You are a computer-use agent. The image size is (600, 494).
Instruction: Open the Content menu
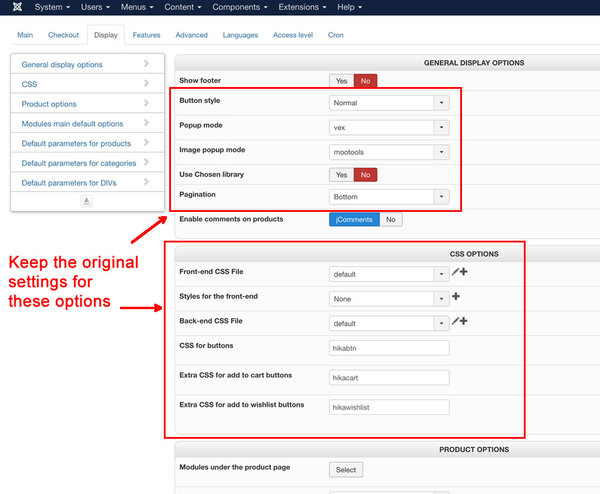183,7
